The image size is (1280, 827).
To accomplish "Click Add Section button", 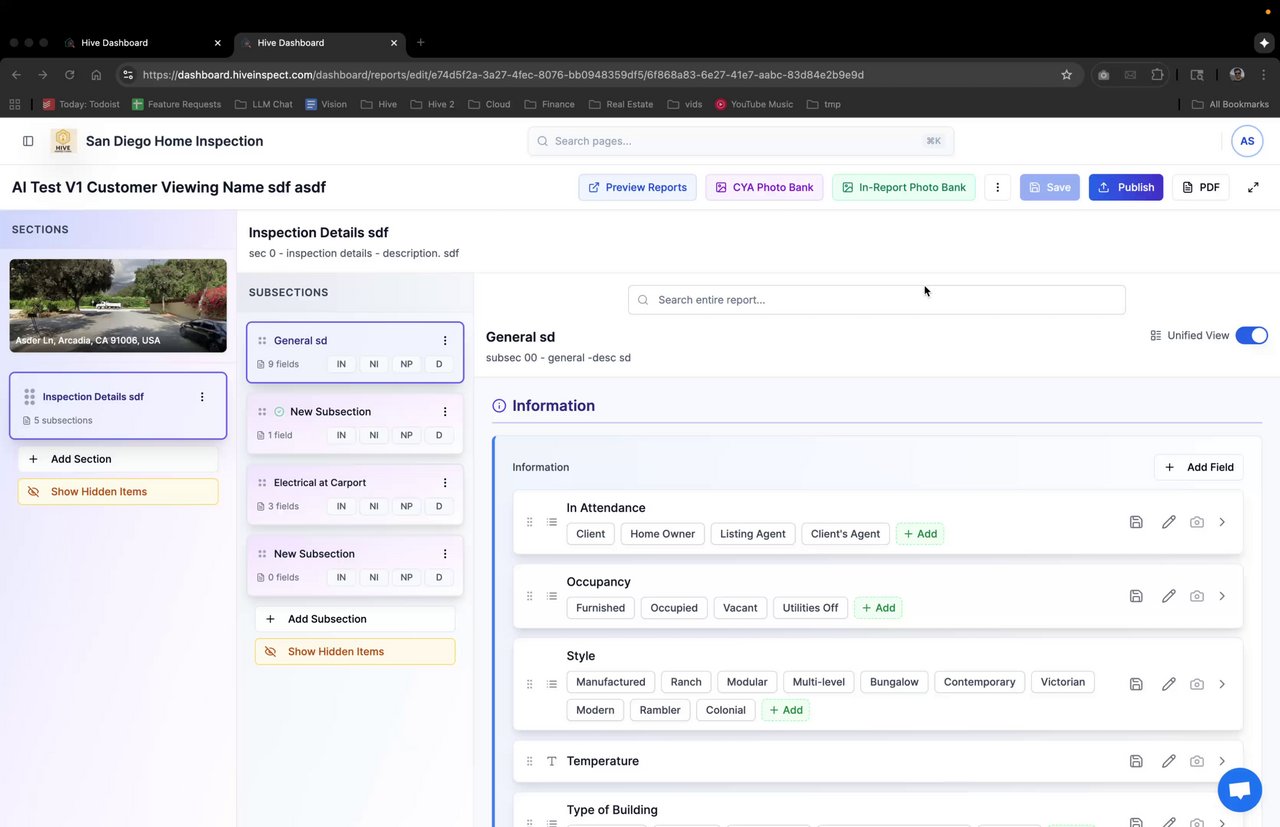I will [x=118, y=459].
